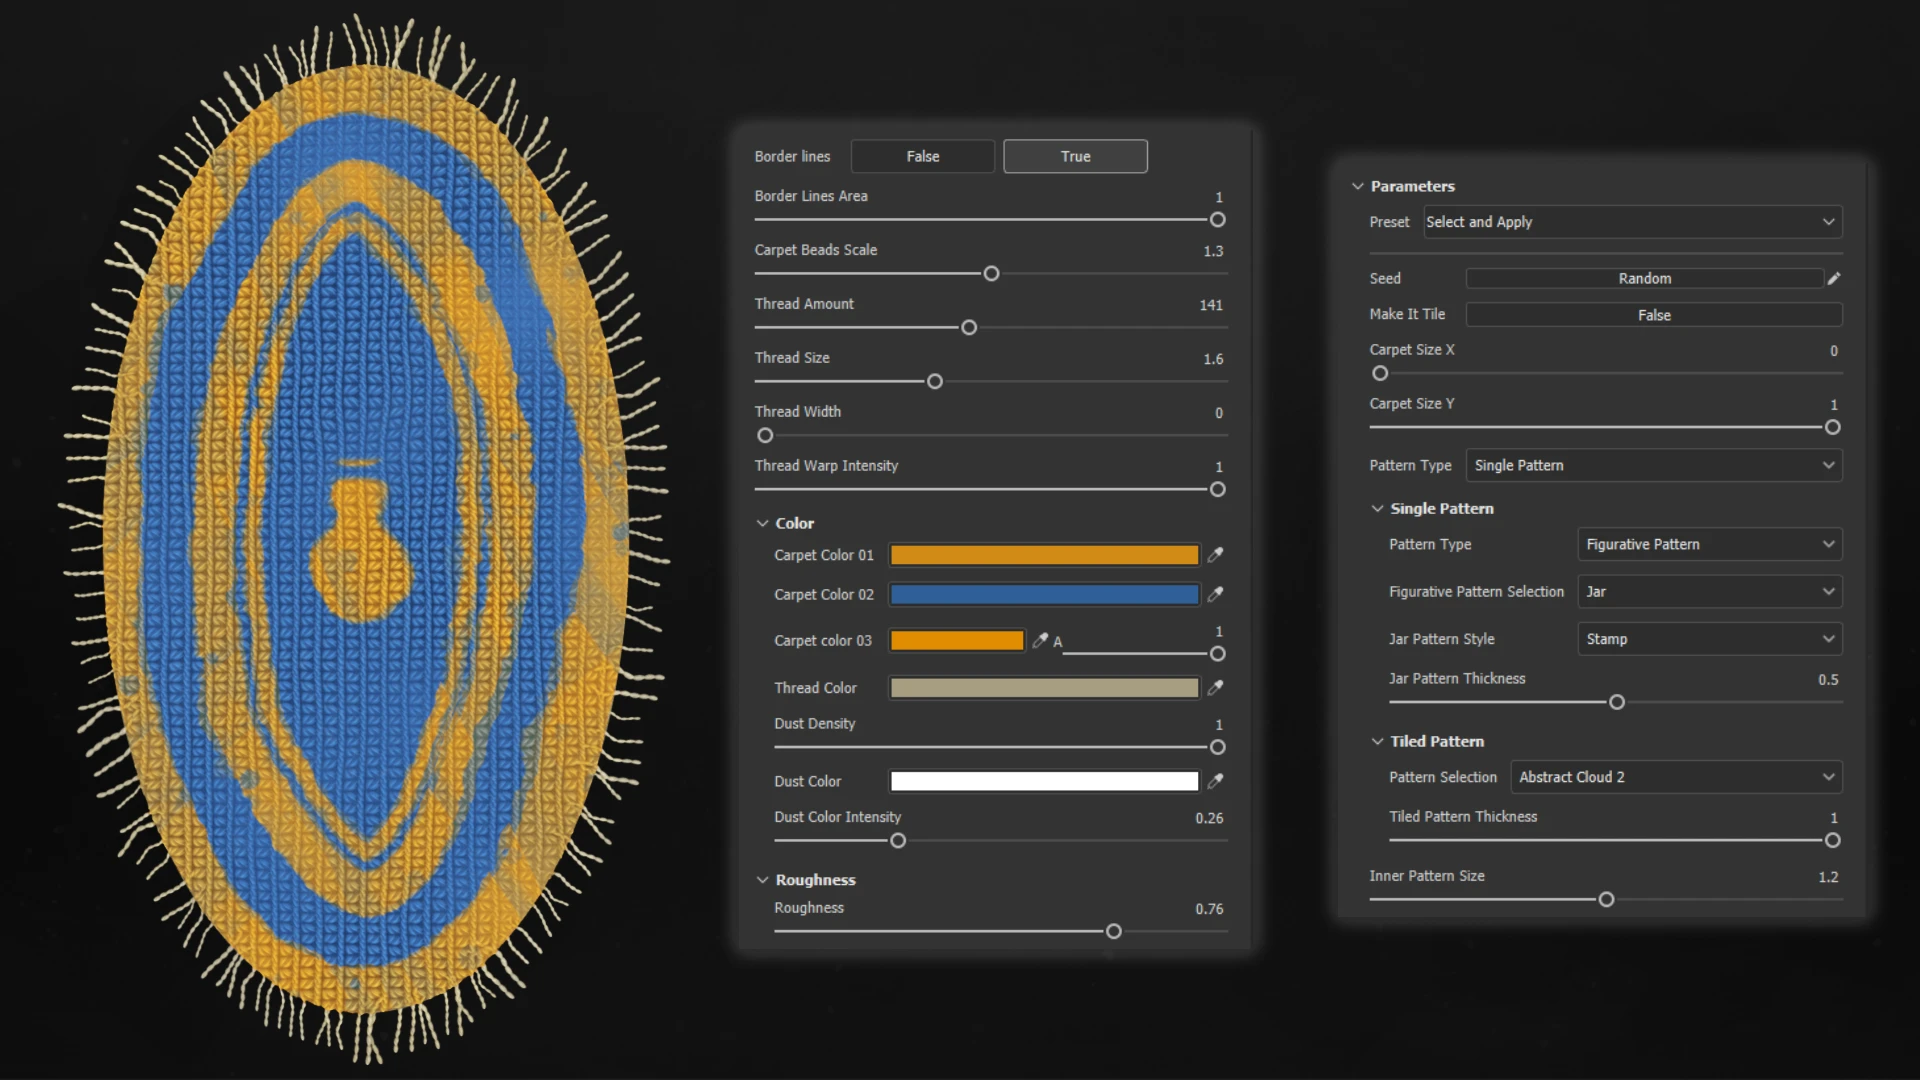Click the Carpet Color 02 eyedropper icon

[1215, 594]
